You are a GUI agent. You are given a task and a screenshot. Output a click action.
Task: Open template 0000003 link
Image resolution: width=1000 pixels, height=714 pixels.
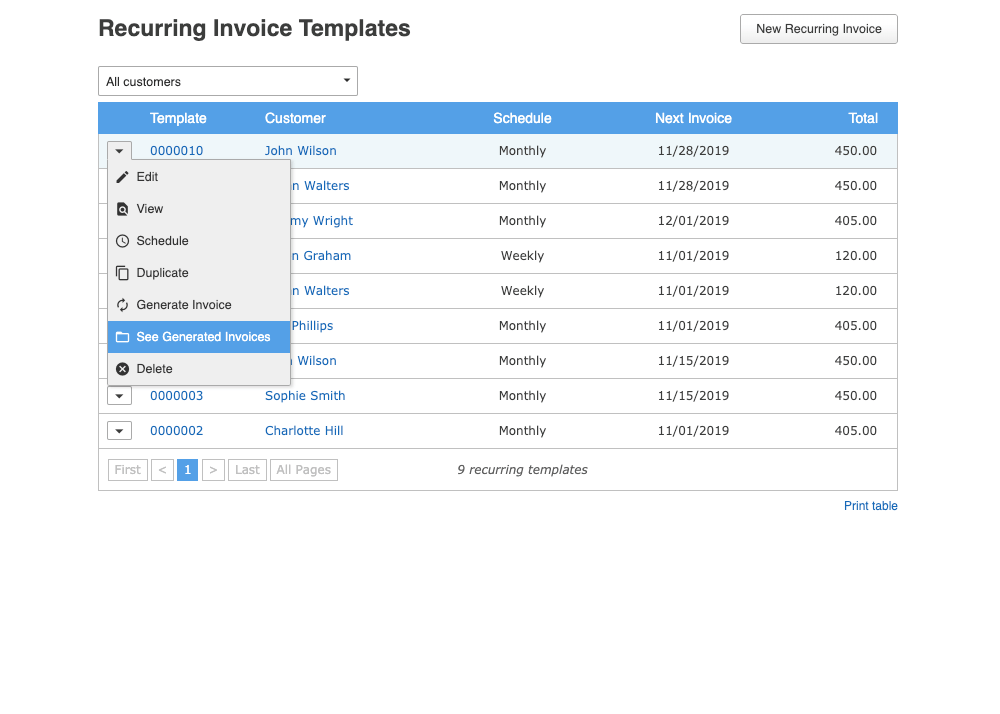tap(177, 396)
